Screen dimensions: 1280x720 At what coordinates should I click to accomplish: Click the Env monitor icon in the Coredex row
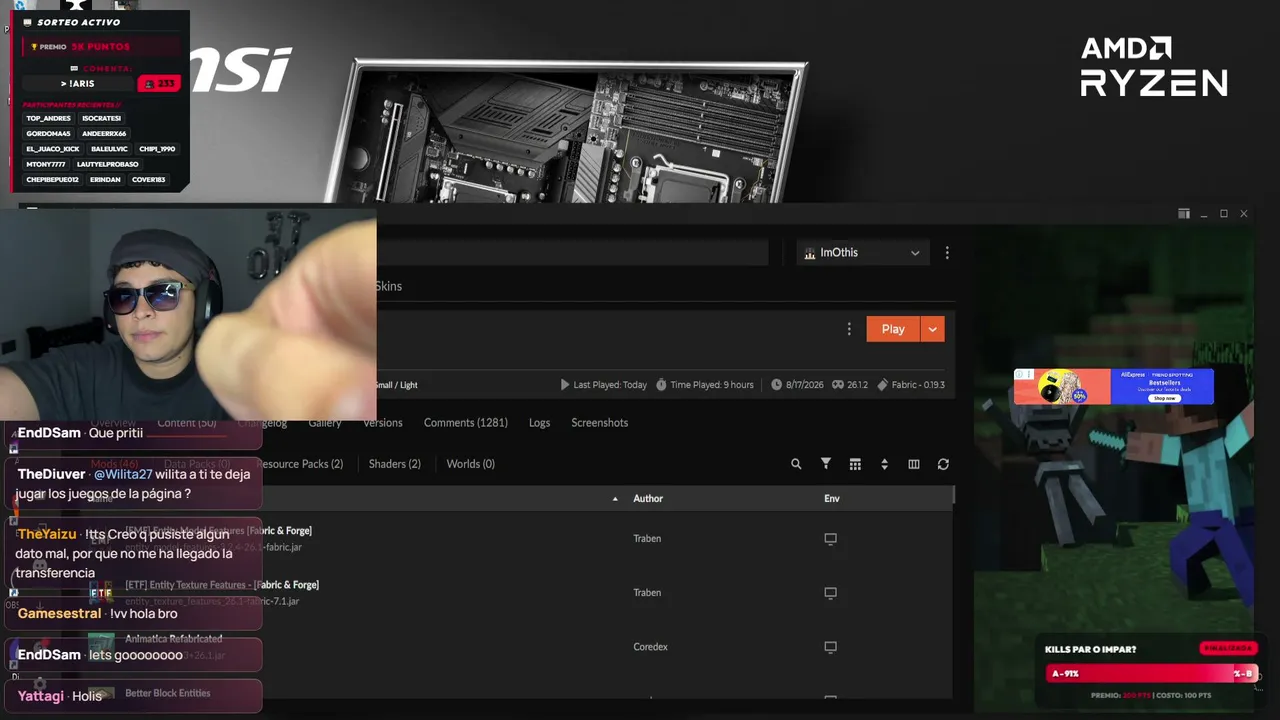830,647
